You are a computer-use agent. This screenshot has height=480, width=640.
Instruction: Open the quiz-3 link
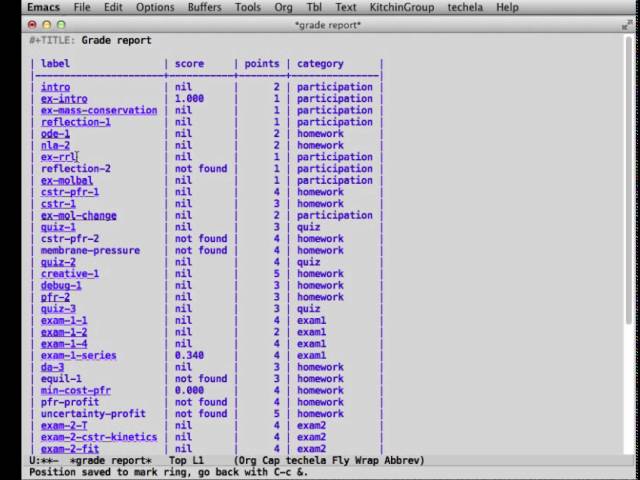click(x=58, y=309)
